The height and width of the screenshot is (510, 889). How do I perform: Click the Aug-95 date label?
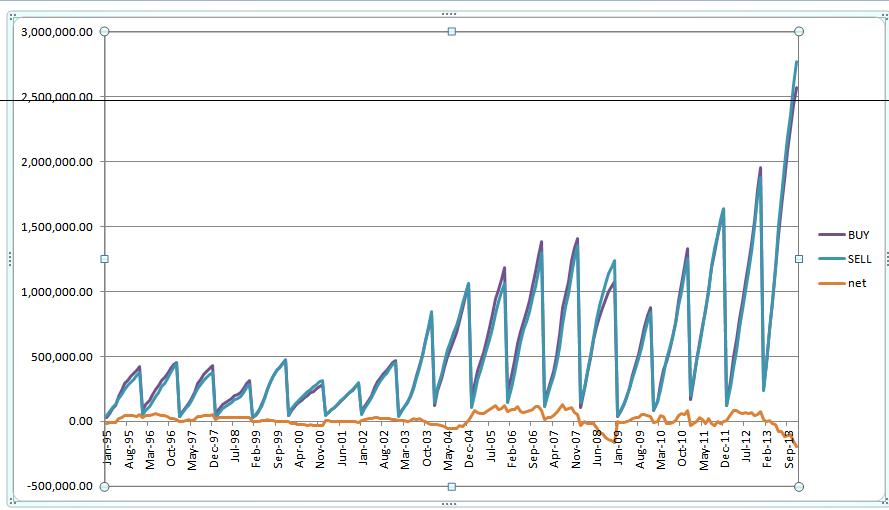pyautogui.click(x=129, y=449)
